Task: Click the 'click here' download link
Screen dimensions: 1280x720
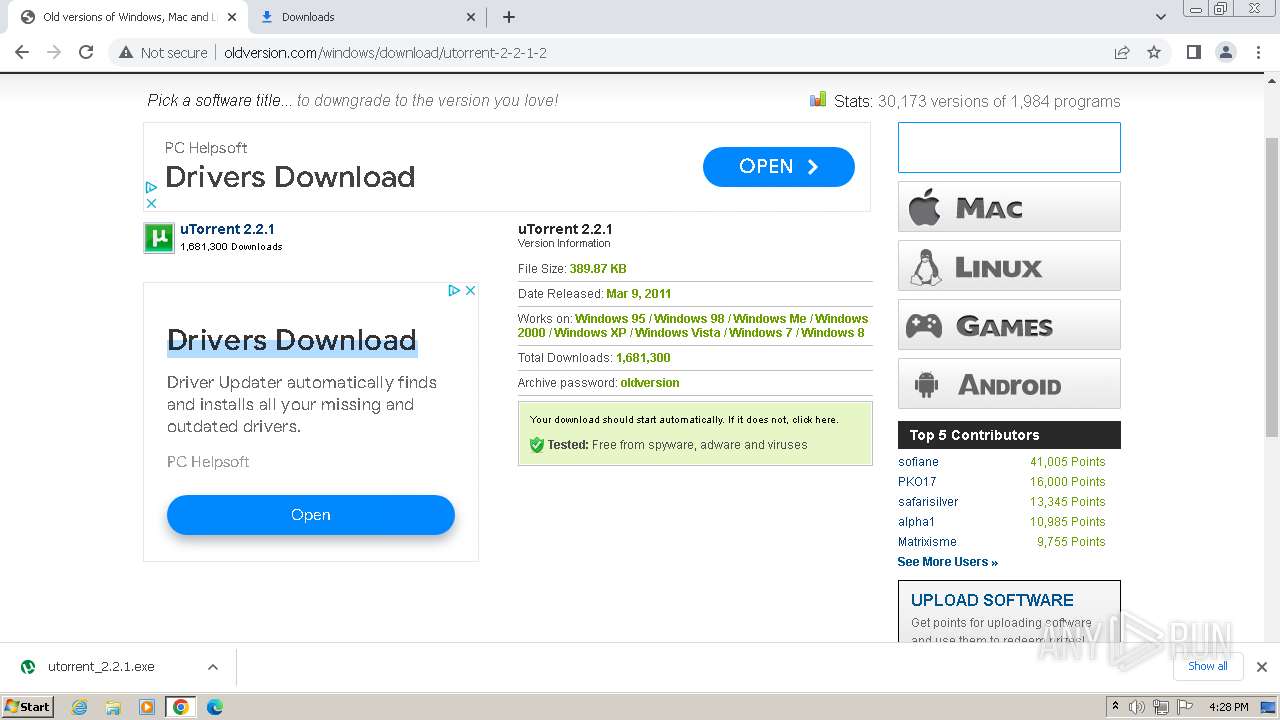Action: tap(815, 420)
